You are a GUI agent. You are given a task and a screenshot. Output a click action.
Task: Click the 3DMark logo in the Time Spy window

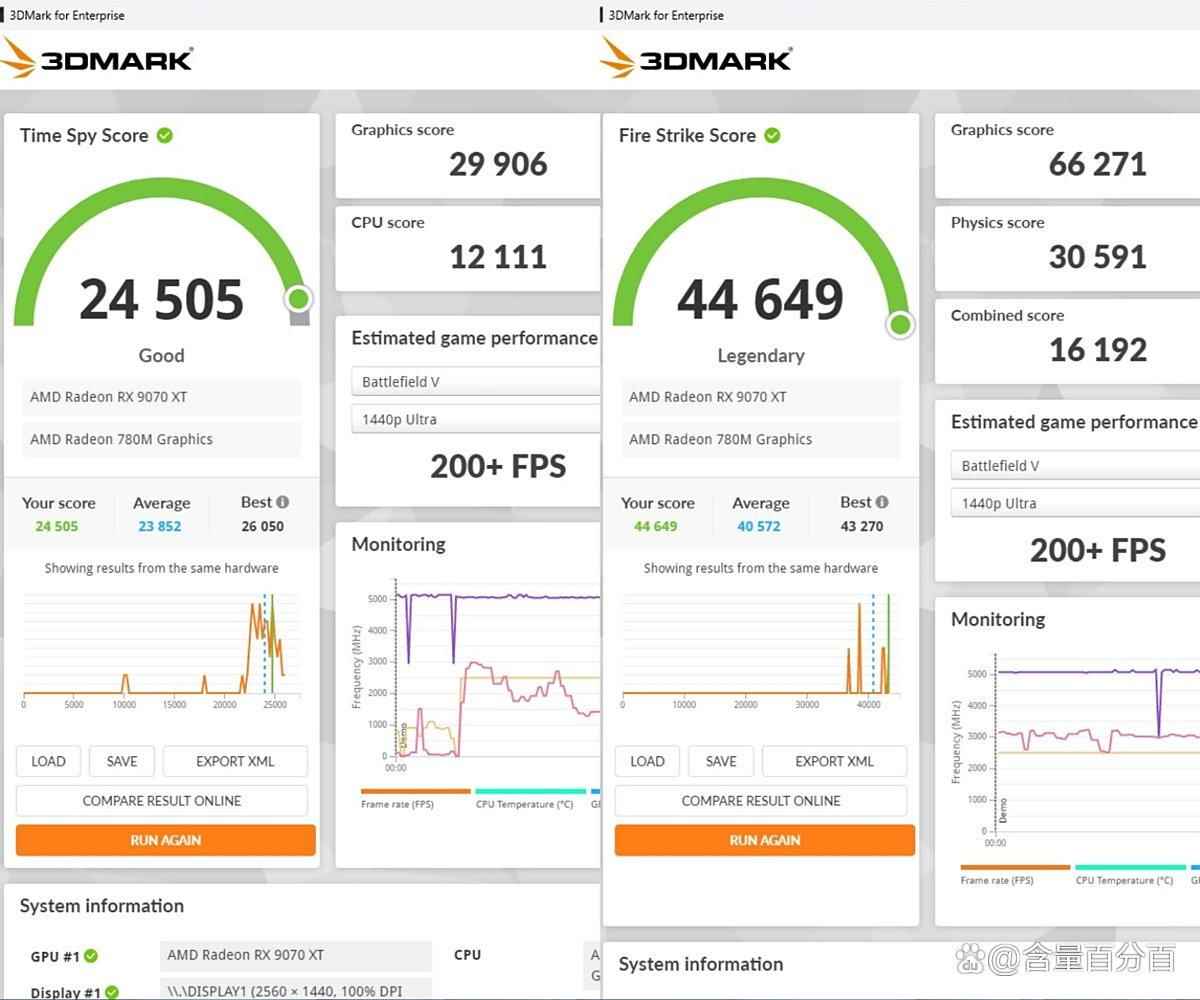pyautogui.click(x=97, y=58)
